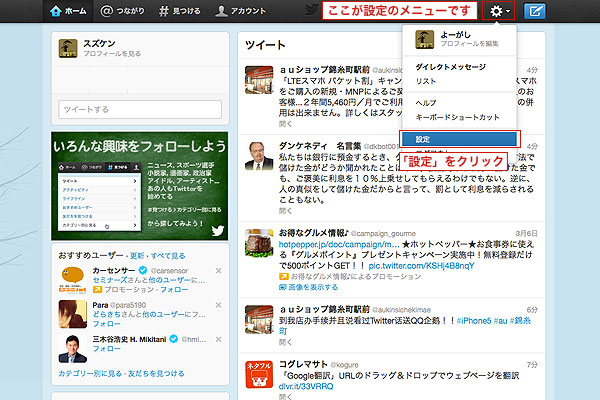Click the Twitter bird logo in top bar
The image size is (600, 400).
coord(312,10)
